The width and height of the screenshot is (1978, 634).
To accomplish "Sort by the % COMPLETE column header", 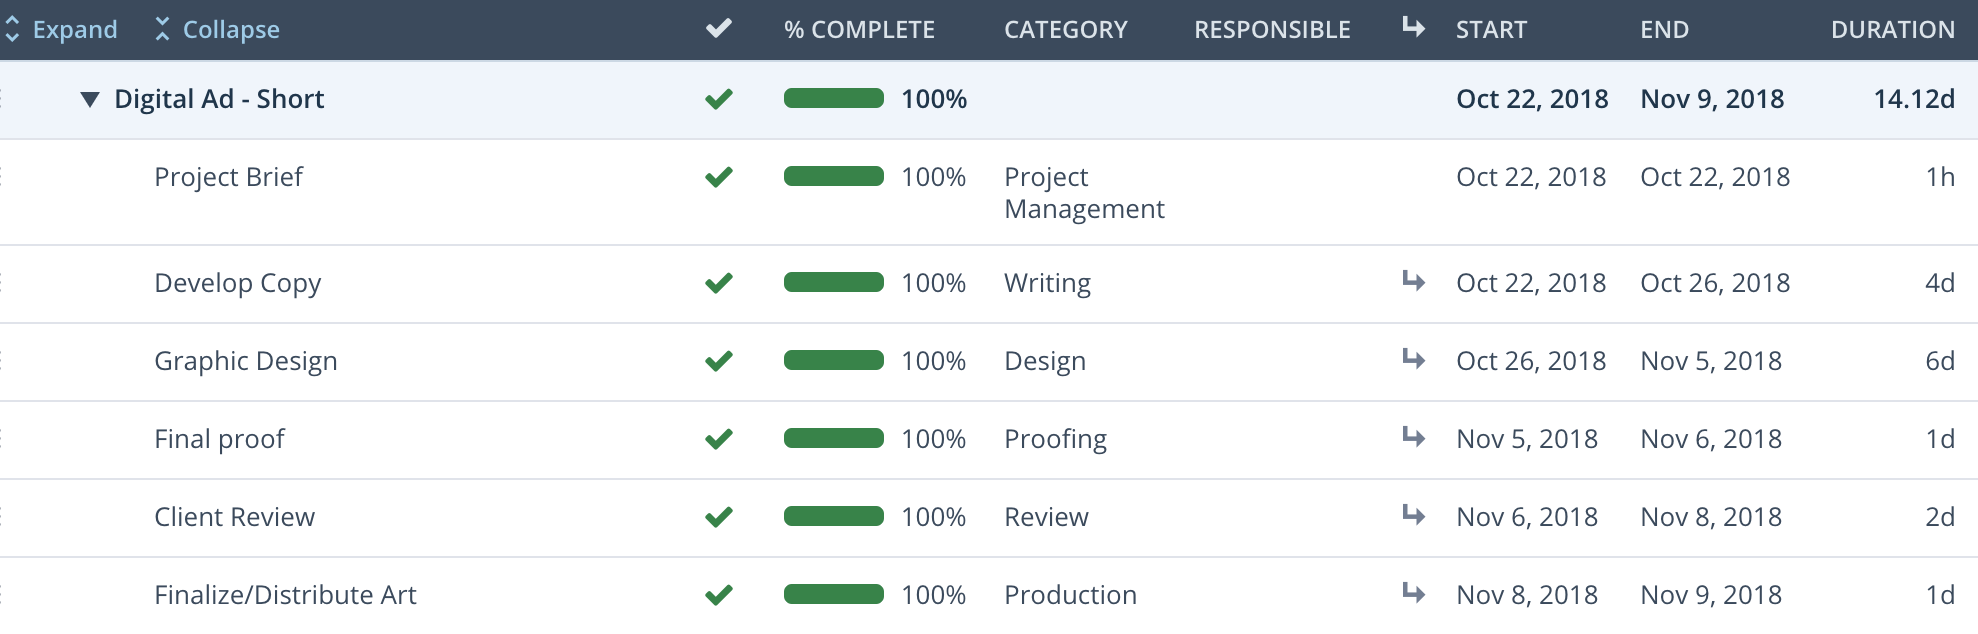I will click(x=859, y=30).
